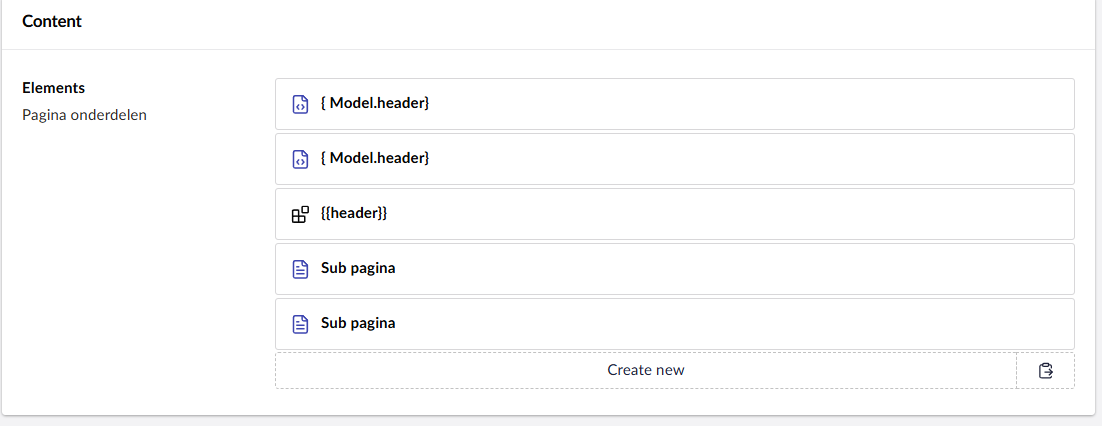The image size is (1102, 426).
Task: Click code file icon of top Model.header block
Action: pyautogui.click(x=300, y=104)
